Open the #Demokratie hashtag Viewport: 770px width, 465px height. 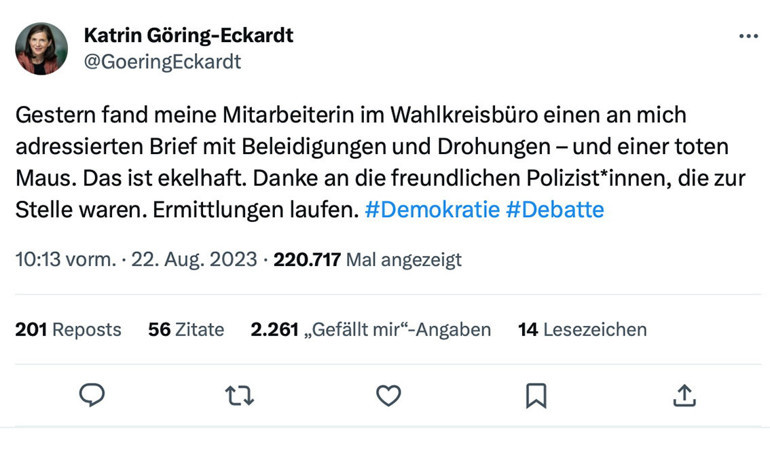[432, 210]
